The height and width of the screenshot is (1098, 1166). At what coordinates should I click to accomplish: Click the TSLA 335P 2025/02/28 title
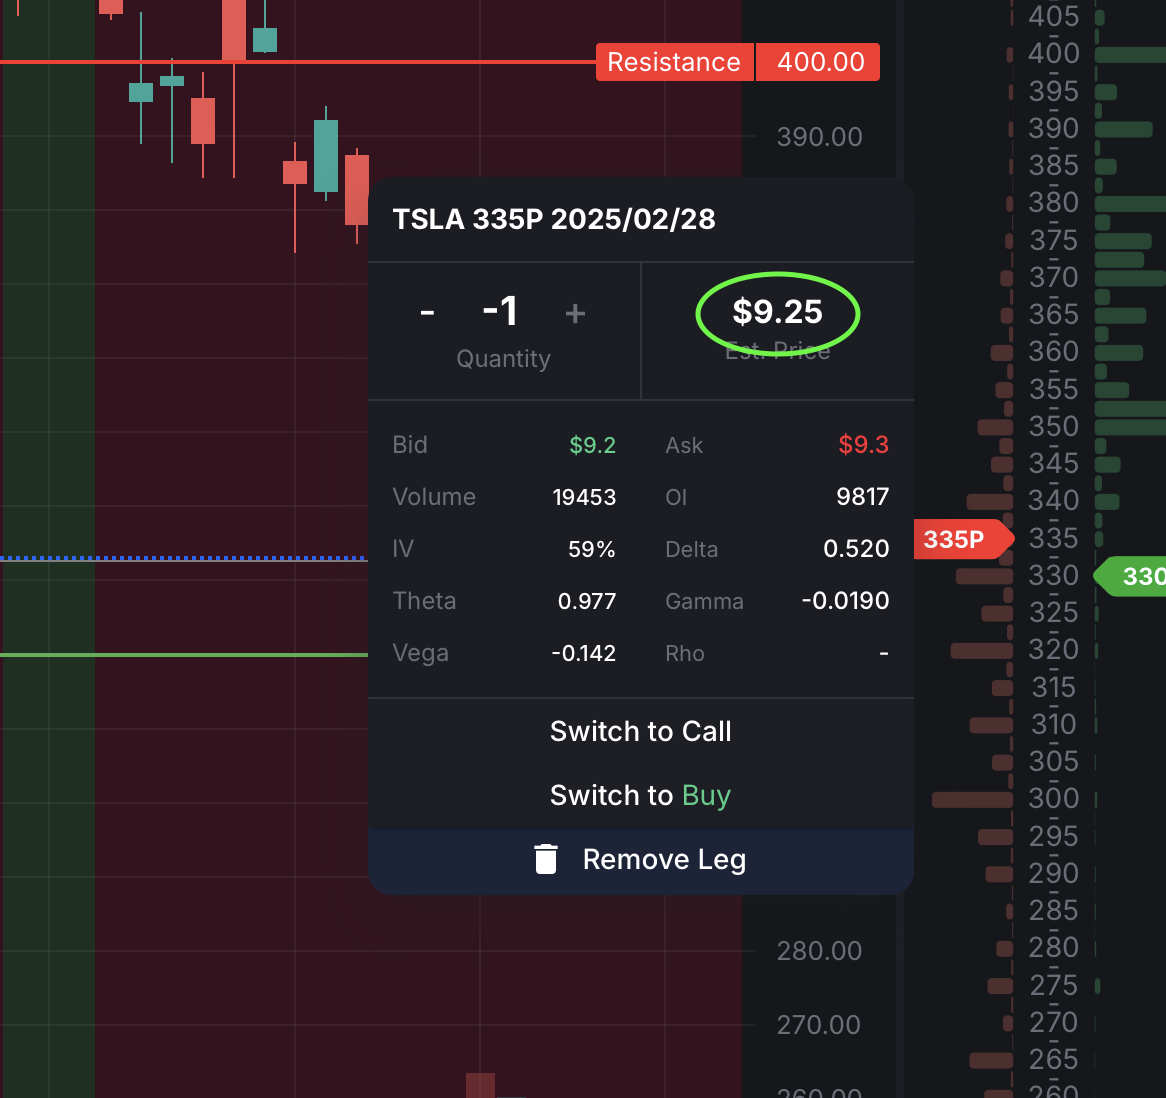coord(554,219)
